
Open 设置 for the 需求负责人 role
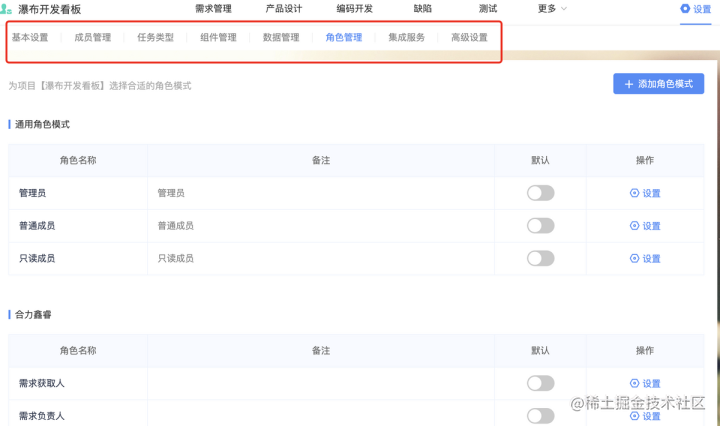pyautogui.click(x=645, y=416)
